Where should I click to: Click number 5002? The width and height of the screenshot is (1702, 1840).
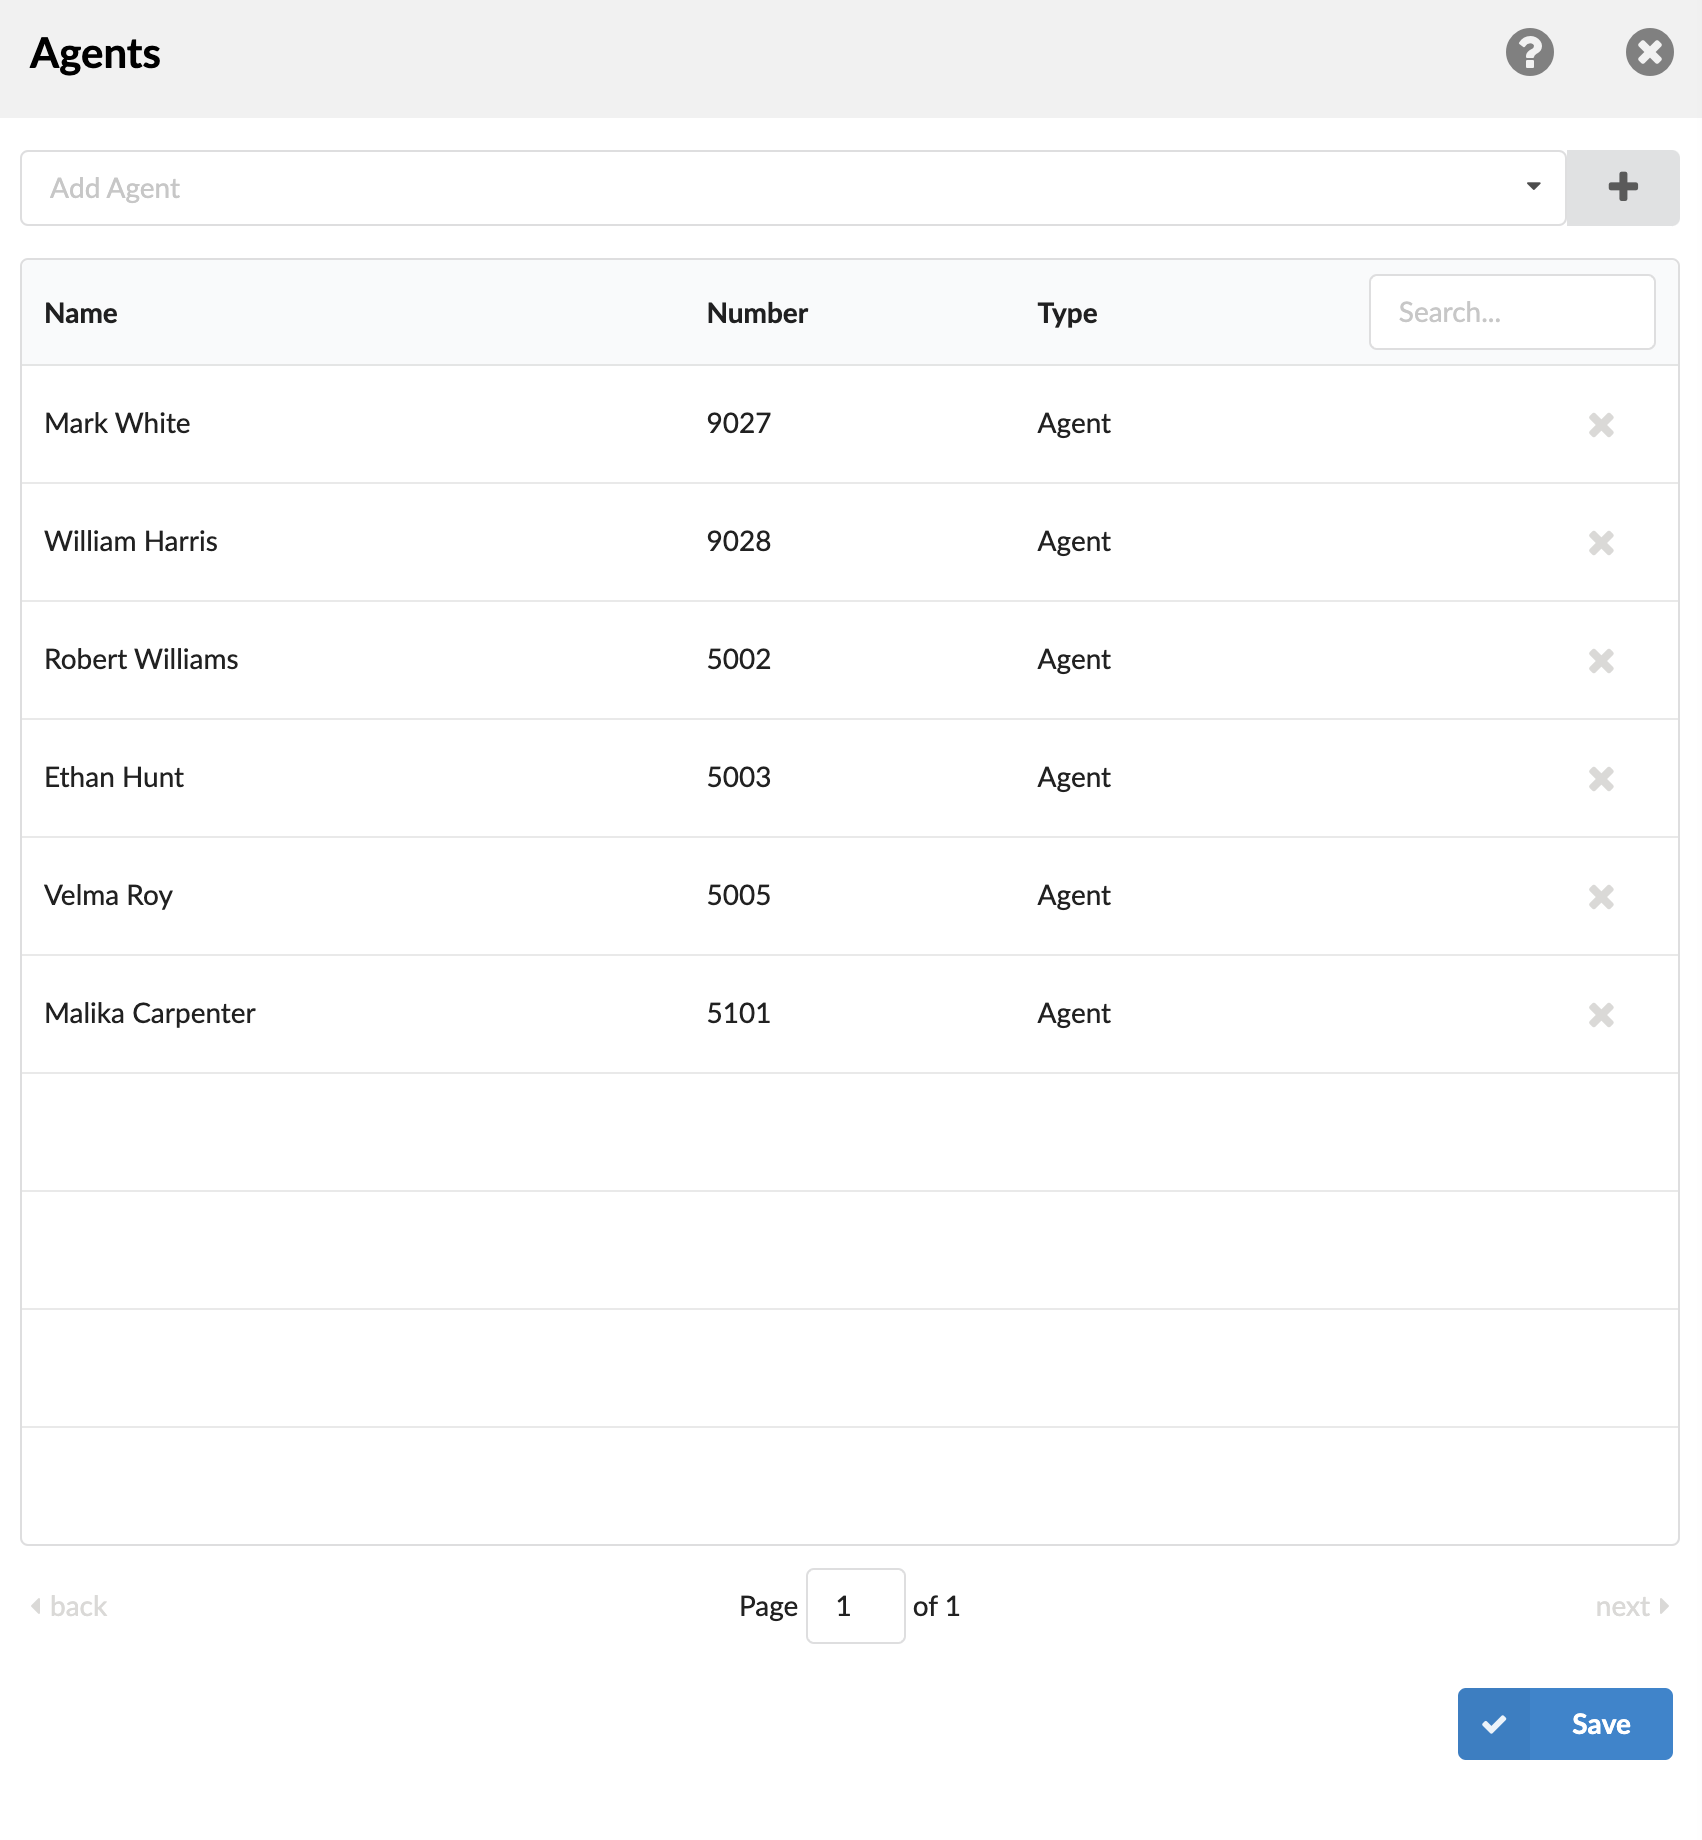[739, 659]
